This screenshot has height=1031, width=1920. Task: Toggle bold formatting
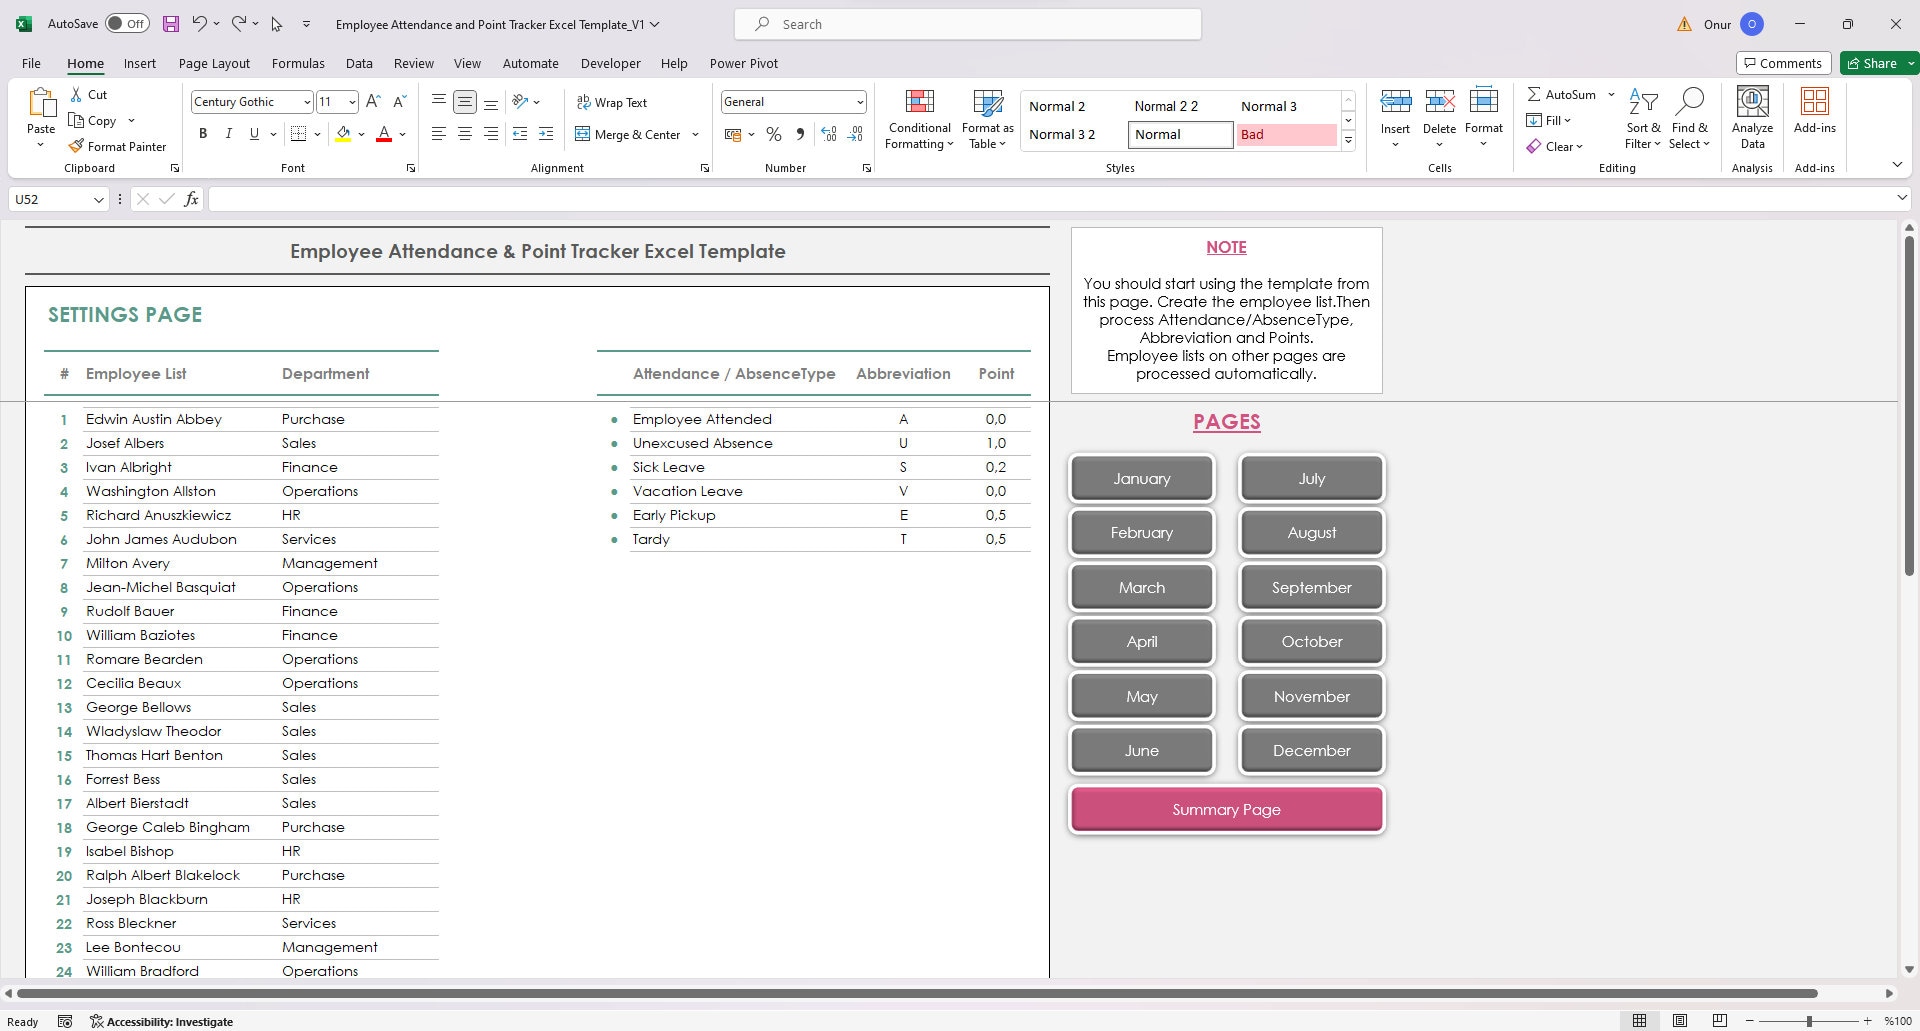(202, 133)
